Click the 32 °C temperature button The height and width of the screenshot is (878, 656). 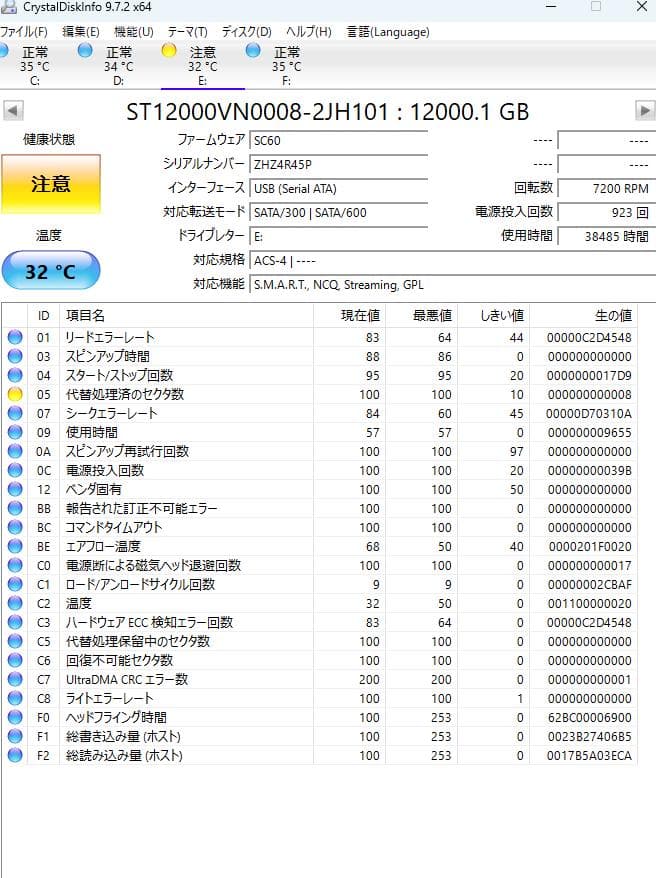[51, 271]
